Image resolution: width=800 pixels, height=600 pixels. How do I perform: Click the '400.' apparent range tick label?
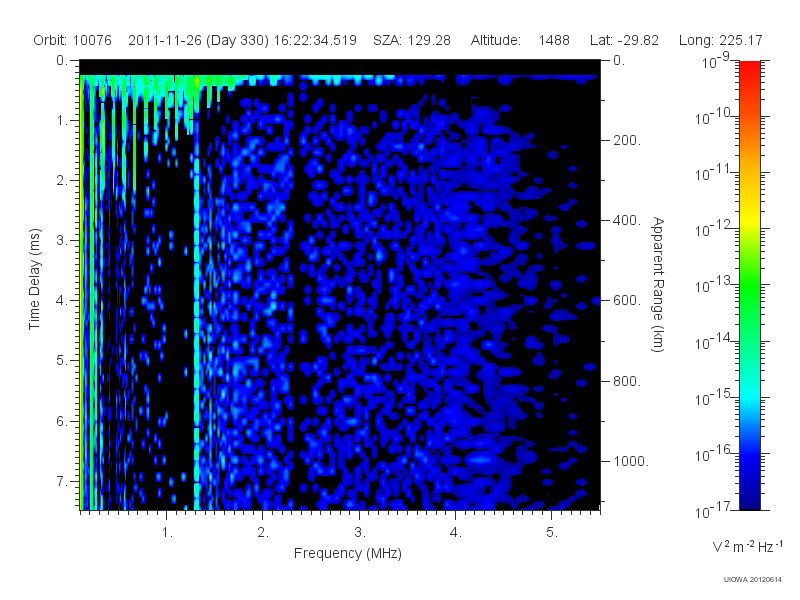[x=627, y=220]
